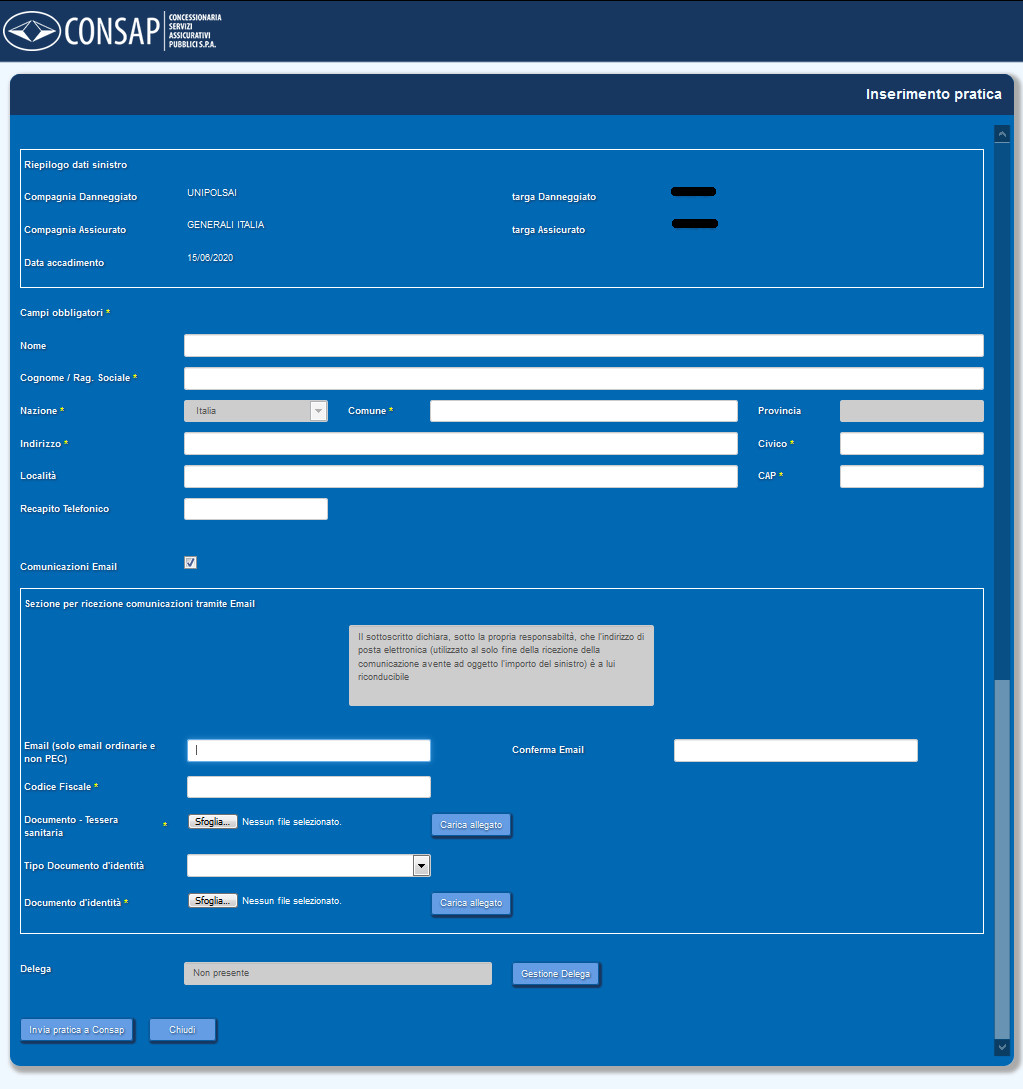Click the Codice Fiscale input field
Screen dimensions: 1023x1089
(308, 787)
